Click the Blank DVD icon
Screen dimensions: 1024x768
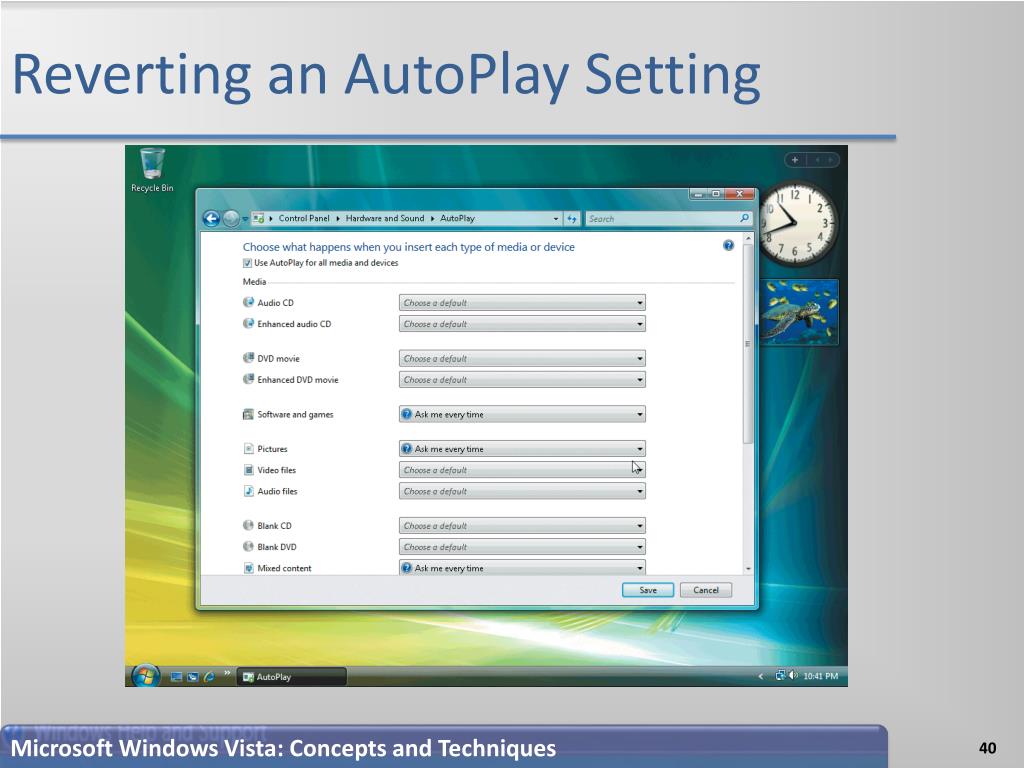coord(248,547)
